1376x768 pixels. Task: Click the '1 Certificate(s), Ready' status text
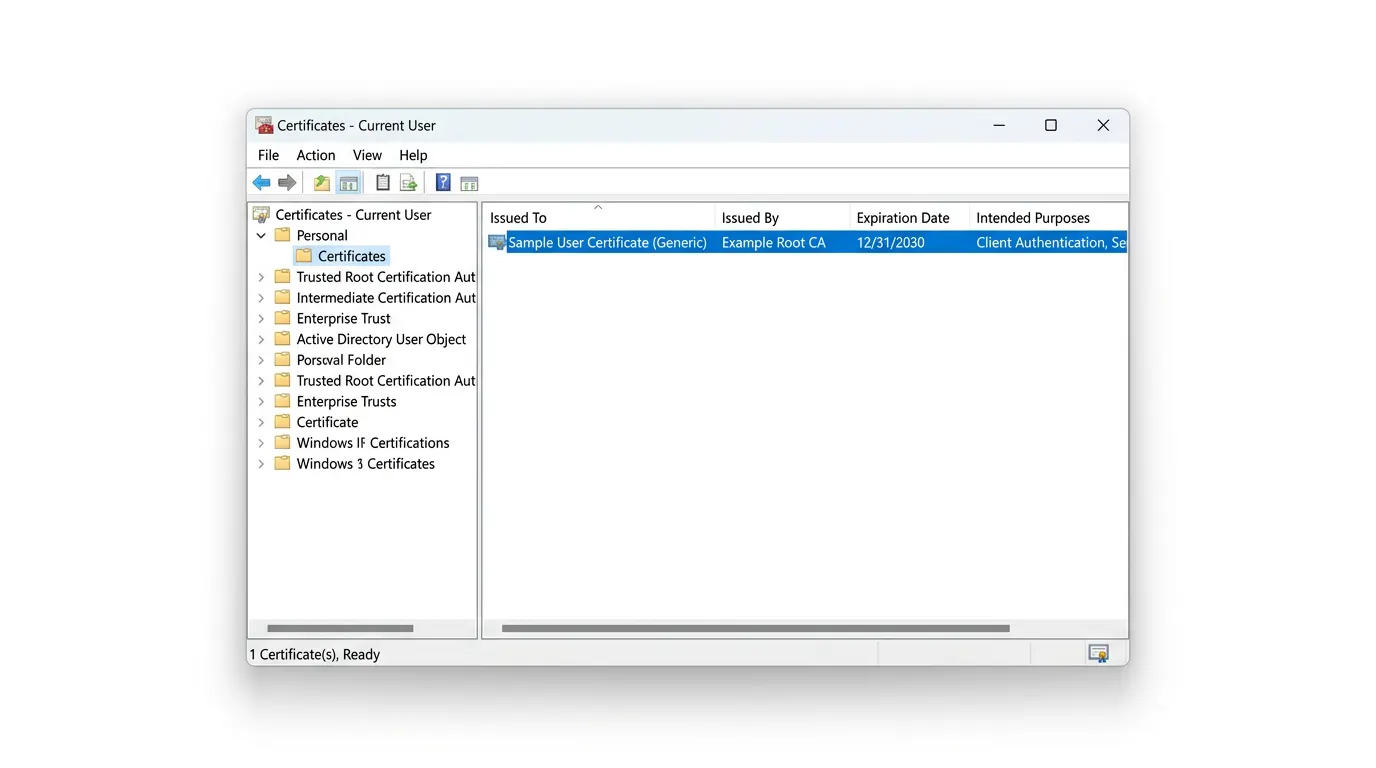(x=314, y=654)
